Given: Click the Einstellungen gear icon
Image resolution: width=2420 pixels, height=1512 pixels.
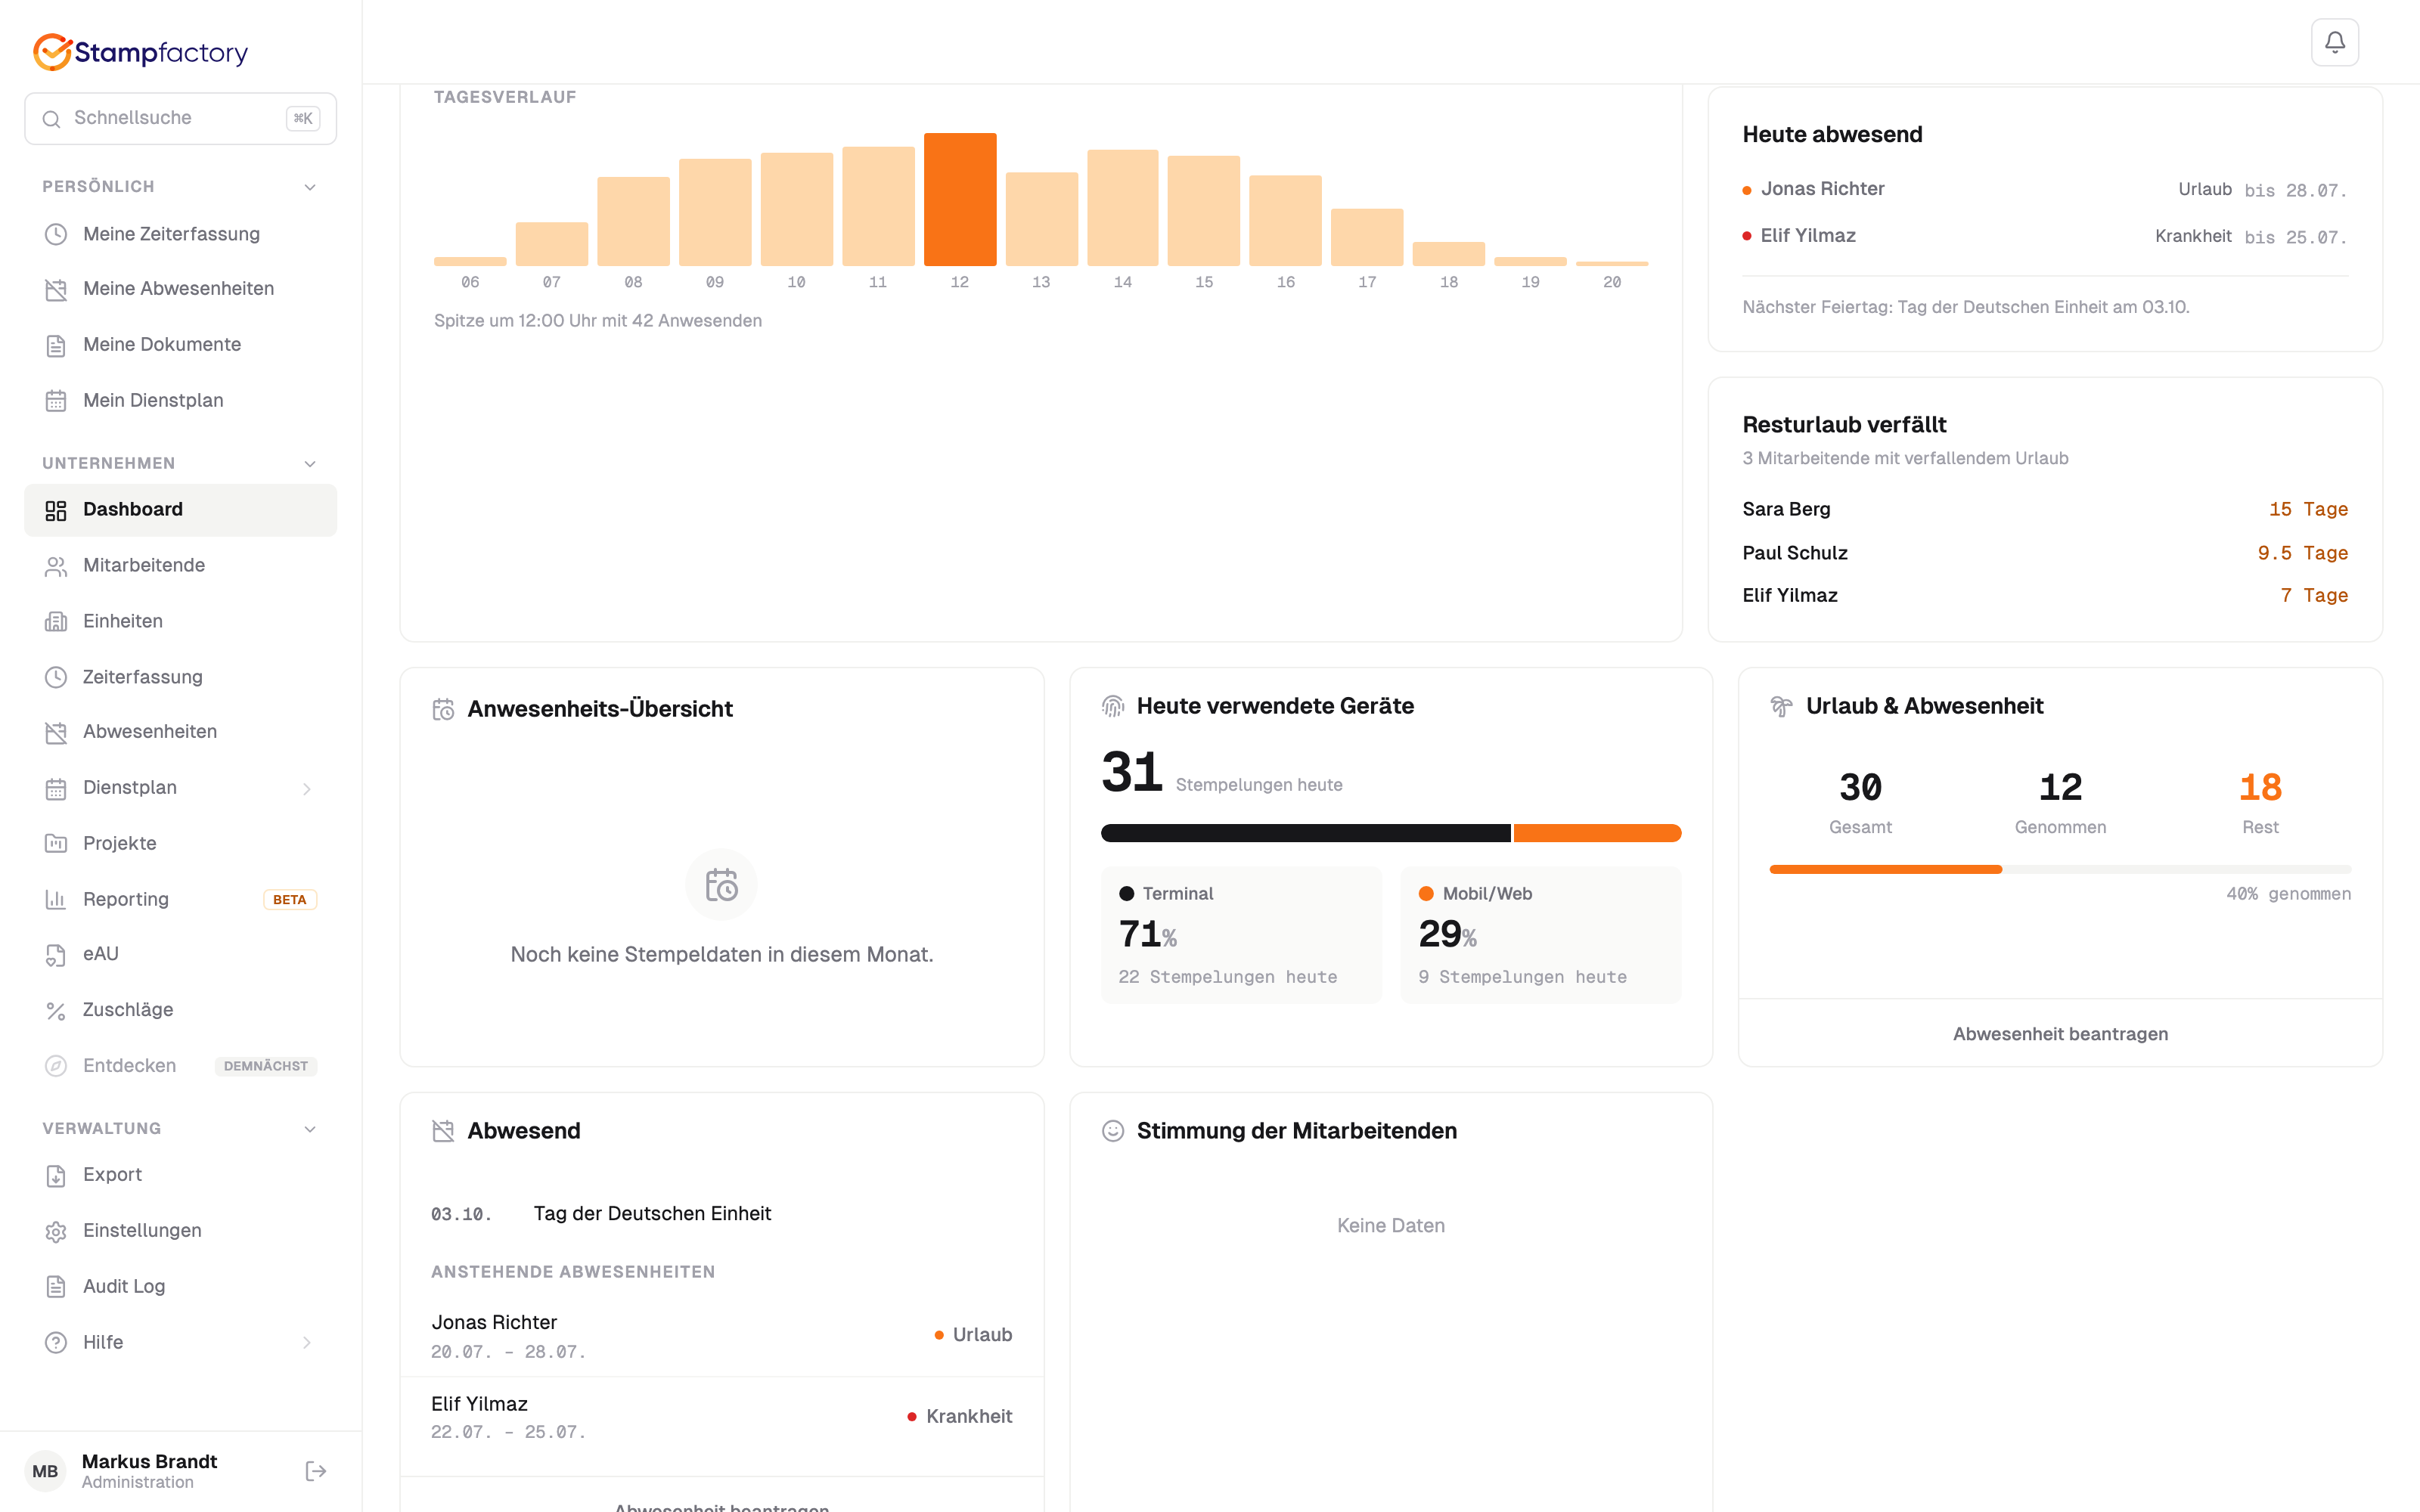Looking at the screenshot, I should 56,1231.
